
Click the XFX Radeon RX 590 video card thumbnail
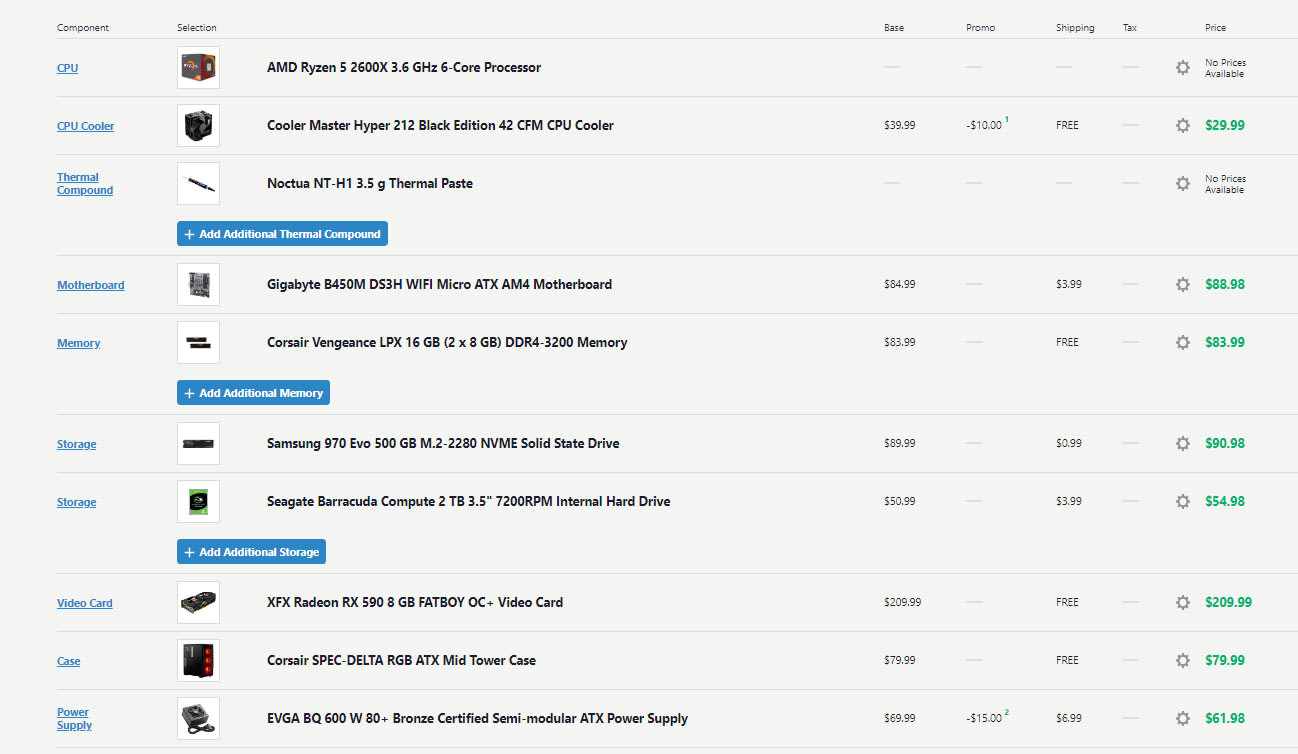point(198,603)
